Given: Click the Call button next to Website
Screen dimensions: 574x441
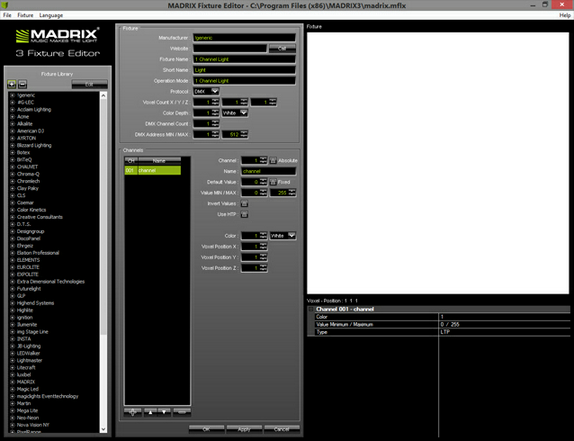Looking at the screenshot, I should tap(282, 48).
